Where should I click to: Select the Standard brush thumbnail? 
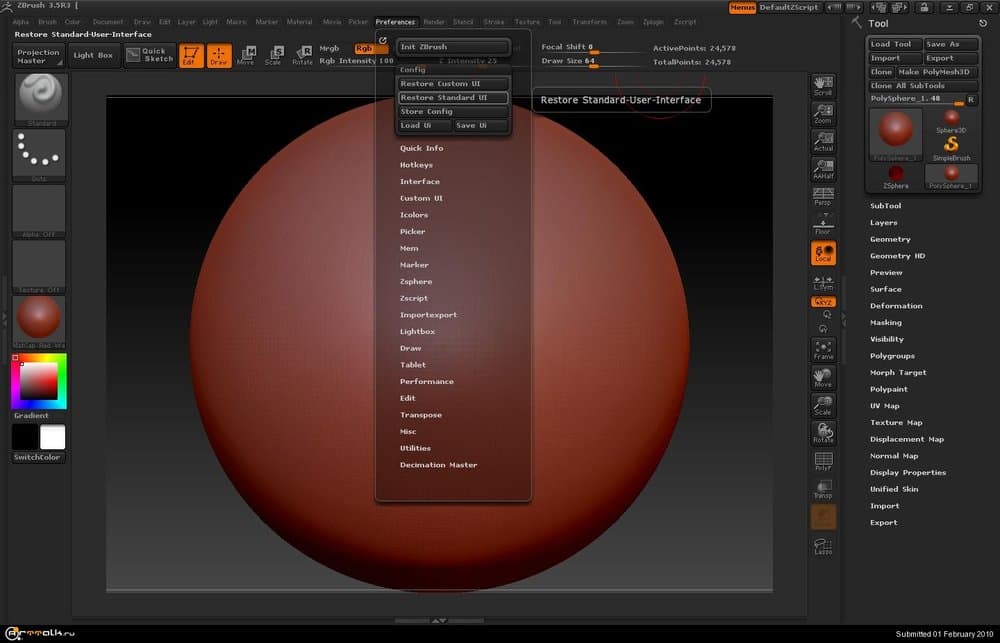click(41, 99)
